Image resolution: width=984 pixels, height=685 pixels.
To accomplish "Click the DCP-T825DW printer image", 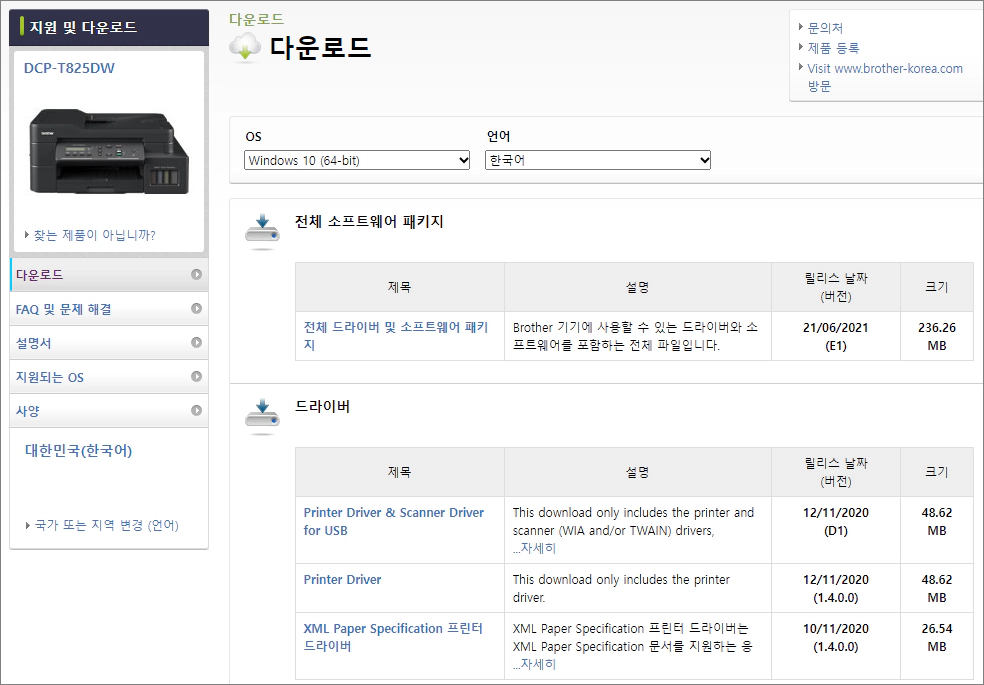I will click(109, 151).
